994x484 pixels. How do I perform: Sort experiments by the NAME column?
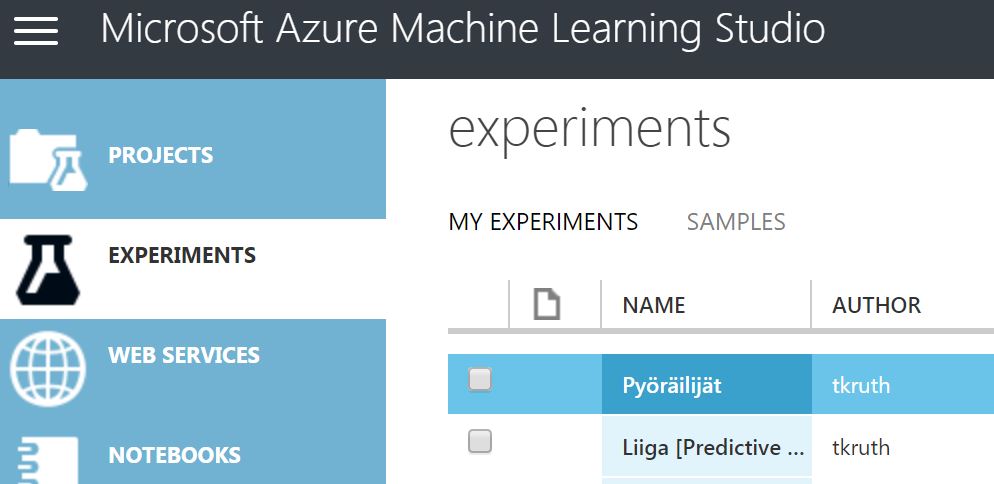tap(654, 305)
